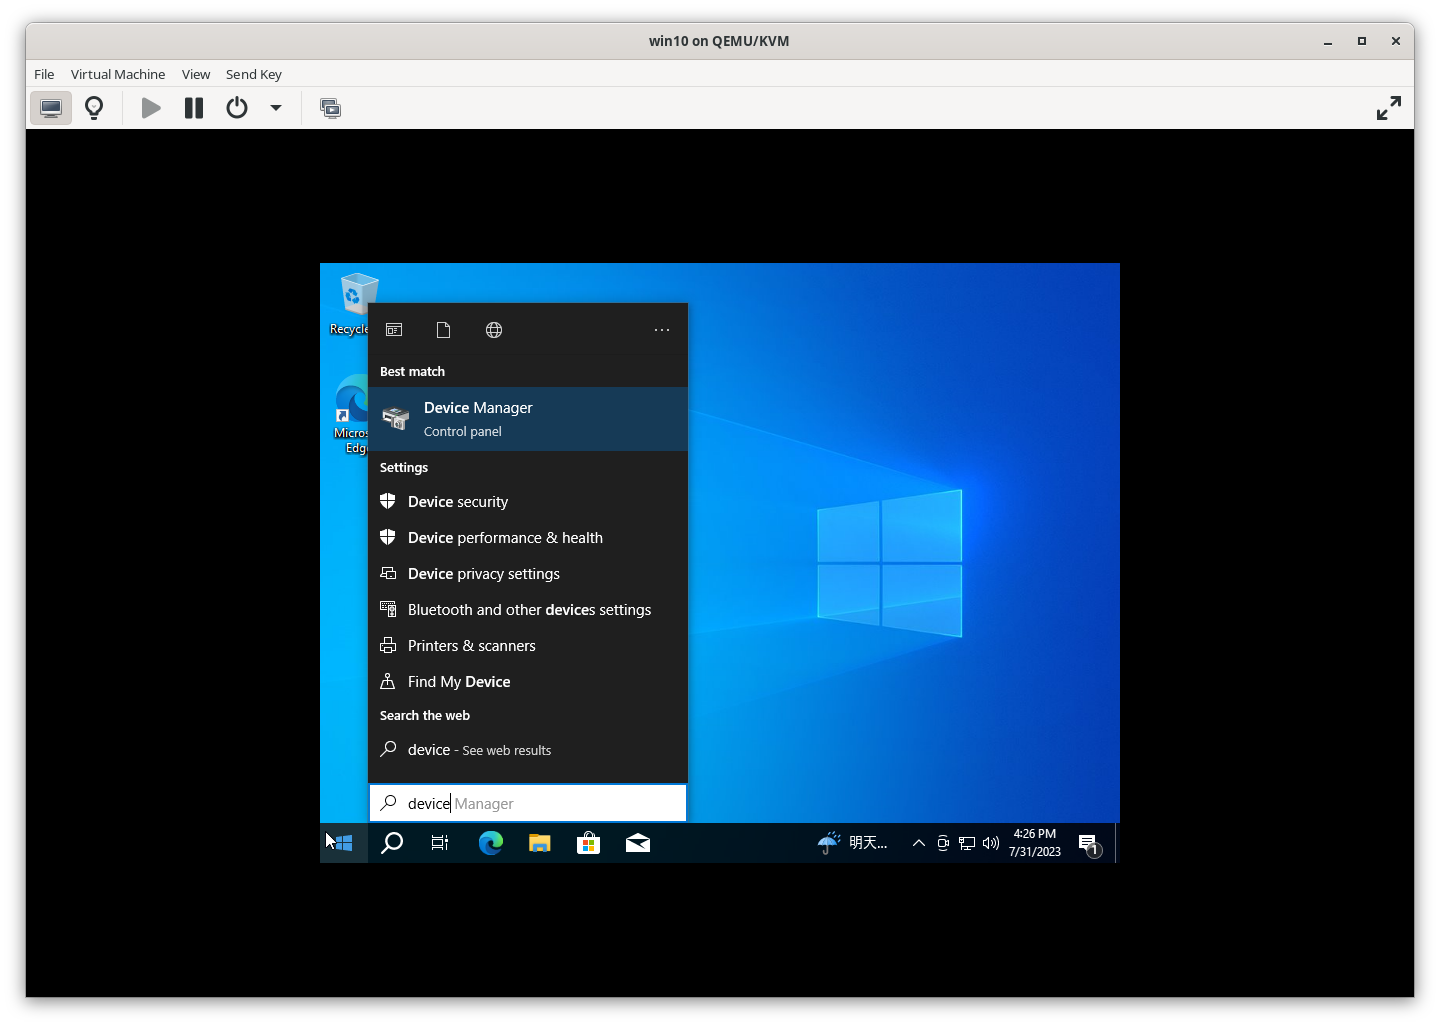This screenshot has width=1440, height=1026.
Task: Click the search input box
Action: click(528, 803)
